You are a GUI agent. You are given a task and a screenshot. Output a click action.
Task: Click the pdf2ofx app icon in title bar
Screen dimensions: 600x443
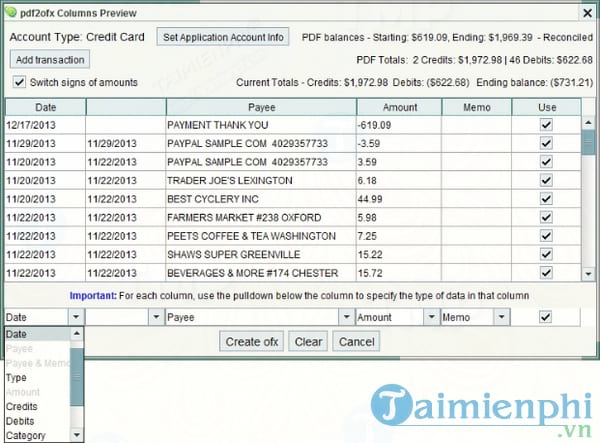(12, 12)
